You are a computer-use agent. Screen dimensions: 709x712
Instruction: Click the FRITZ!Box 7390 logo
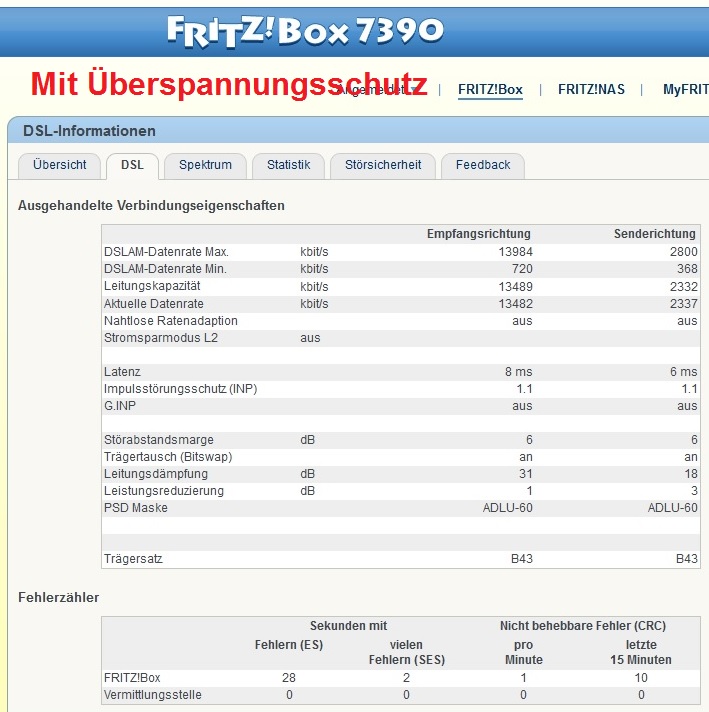[x=305, y=31]
